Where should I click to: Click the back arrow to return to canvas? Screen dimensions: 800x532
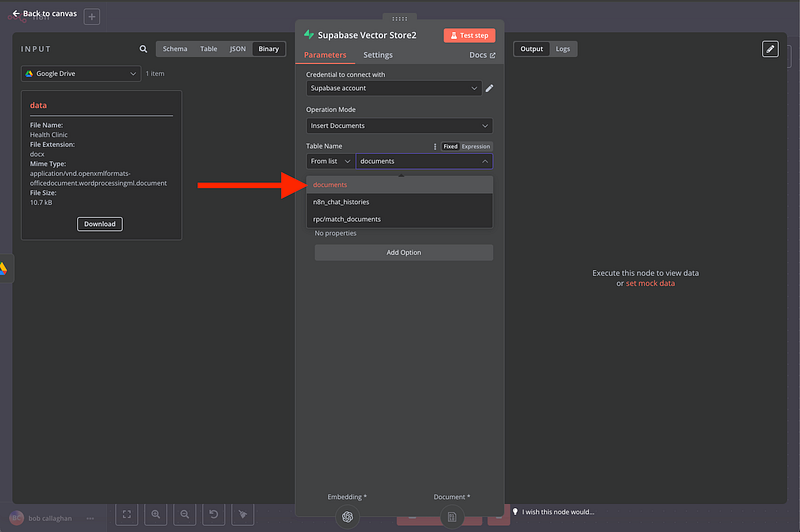[x=15, y=14]
